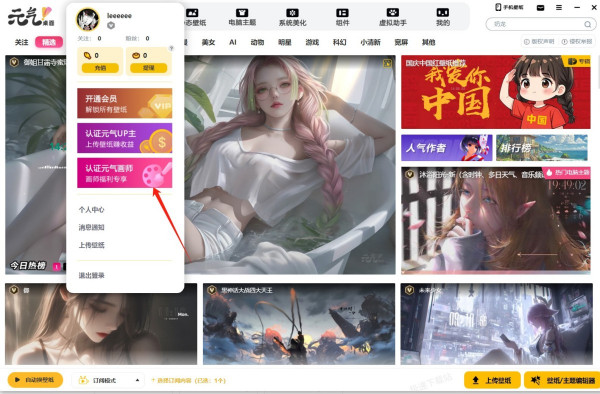The image size is (600, 394).
Task: Open 消息通知 in the profile menu
Action: (x=91, y=227)
